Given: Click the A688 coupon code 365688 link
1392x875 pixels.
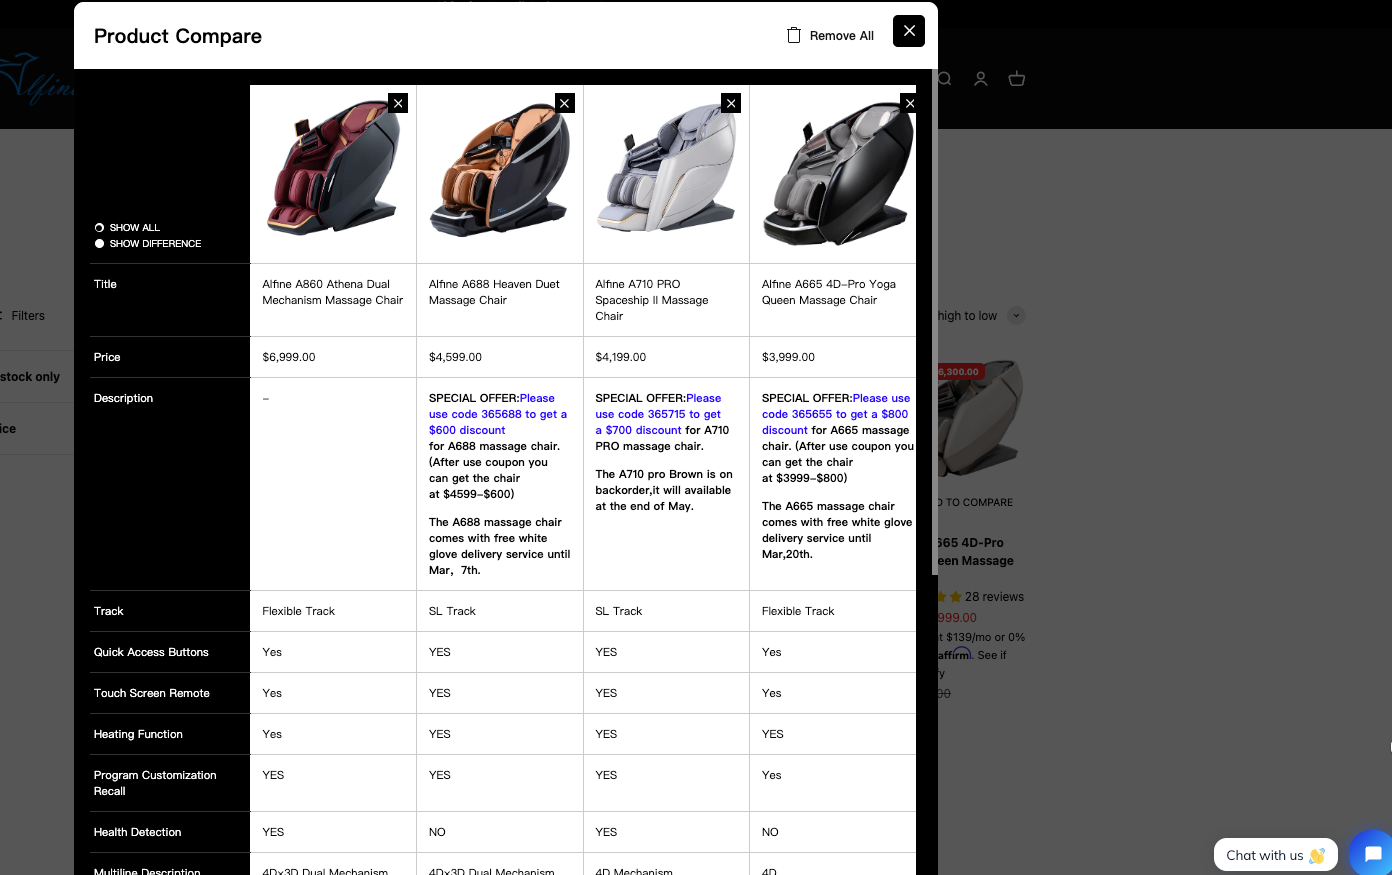Looking at the screenshot, I should pos(497,414).
